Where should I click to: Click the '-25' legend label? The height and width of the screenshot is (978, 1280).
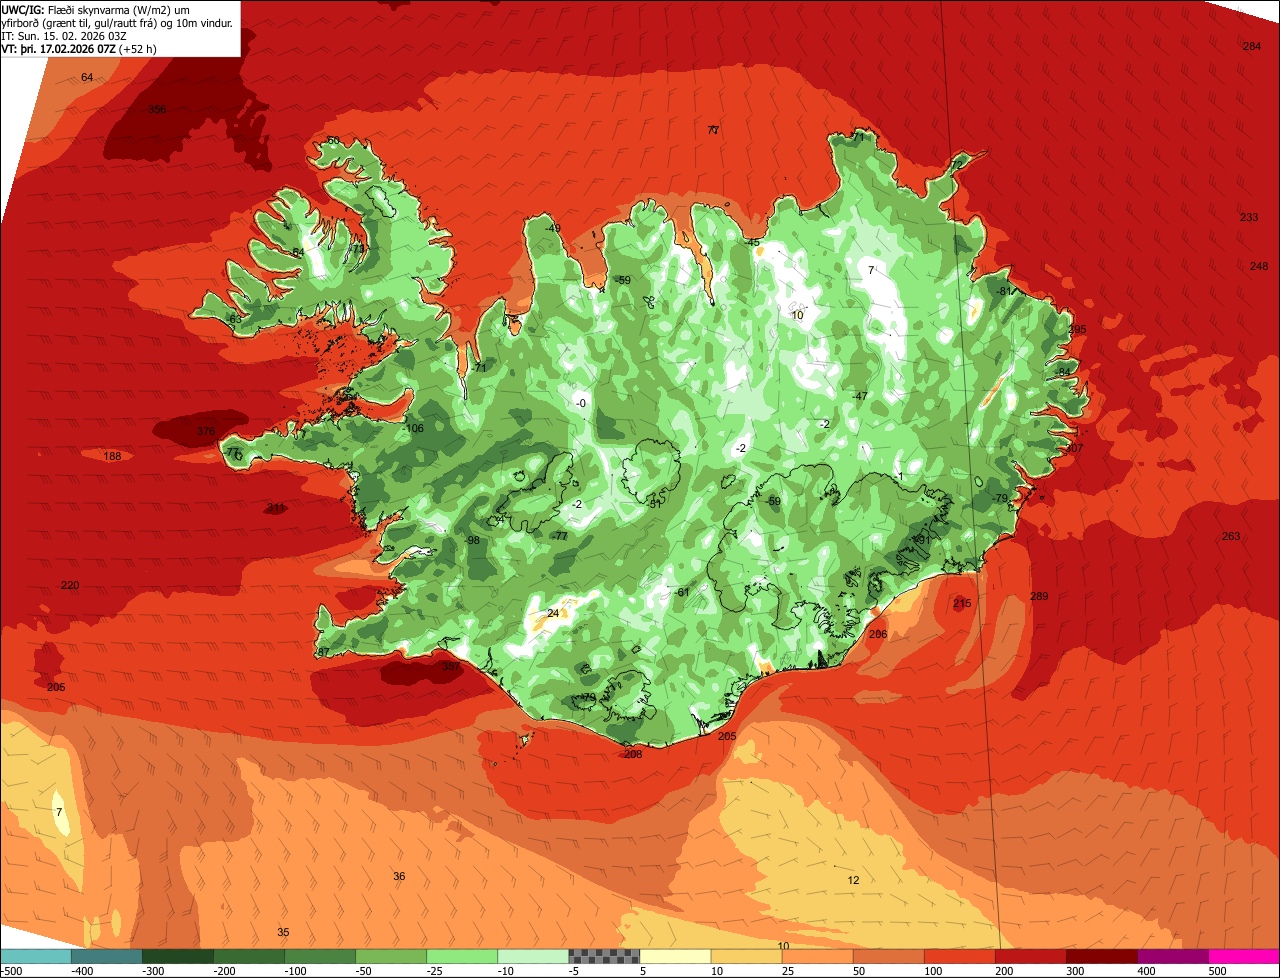click(x=437, y=971)
